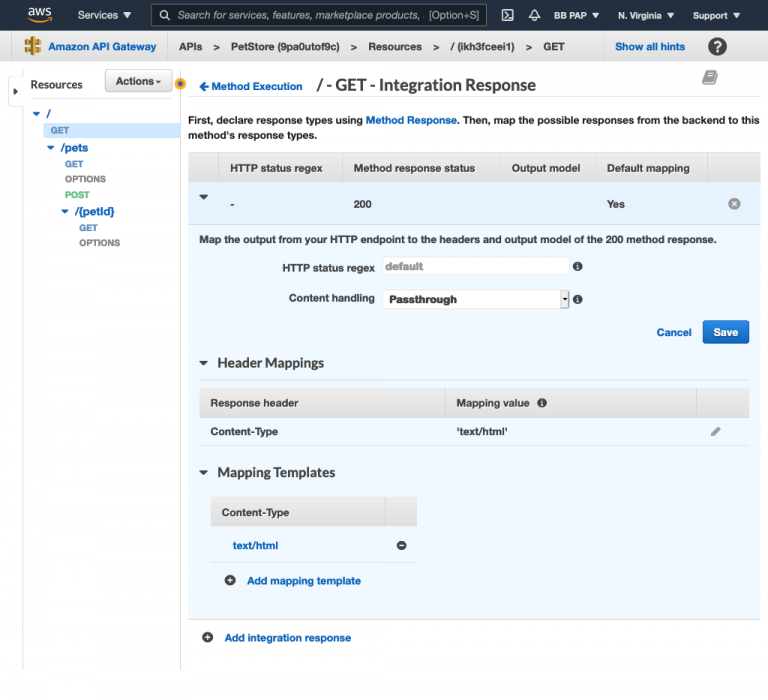Remove the 200 integration response row
Image resolution: width=768 pixels, height=700 pixels.
734,204
